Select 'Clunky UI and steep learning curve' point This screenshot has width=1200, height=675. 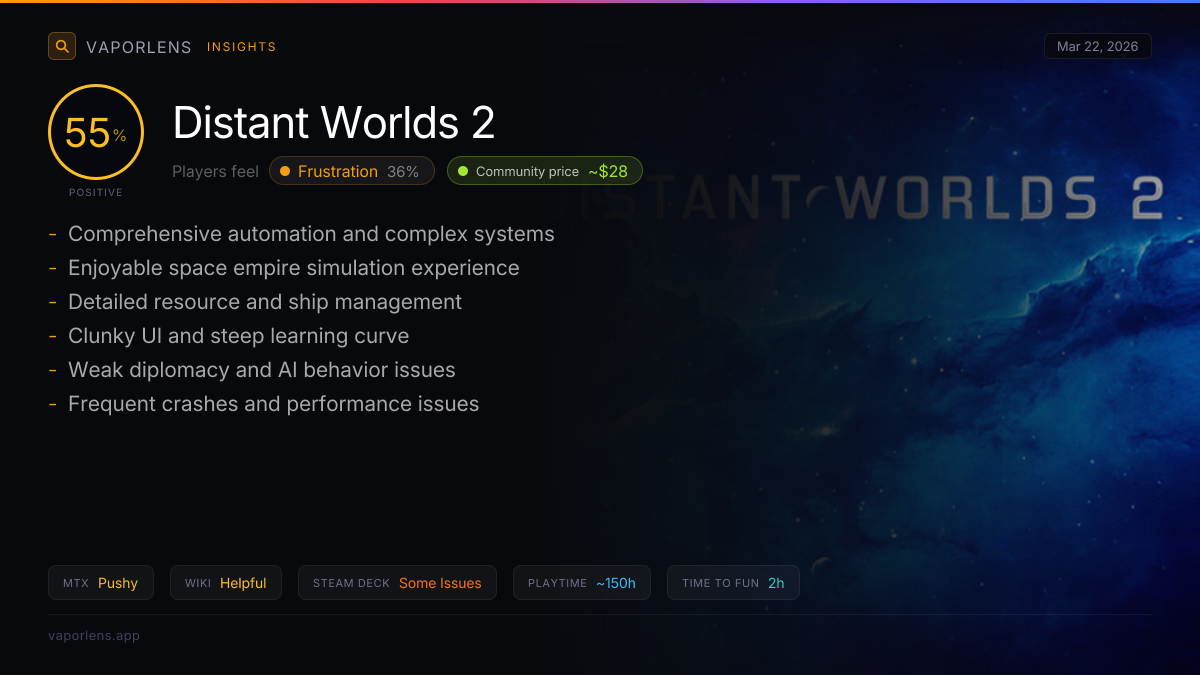click(238, 336)
